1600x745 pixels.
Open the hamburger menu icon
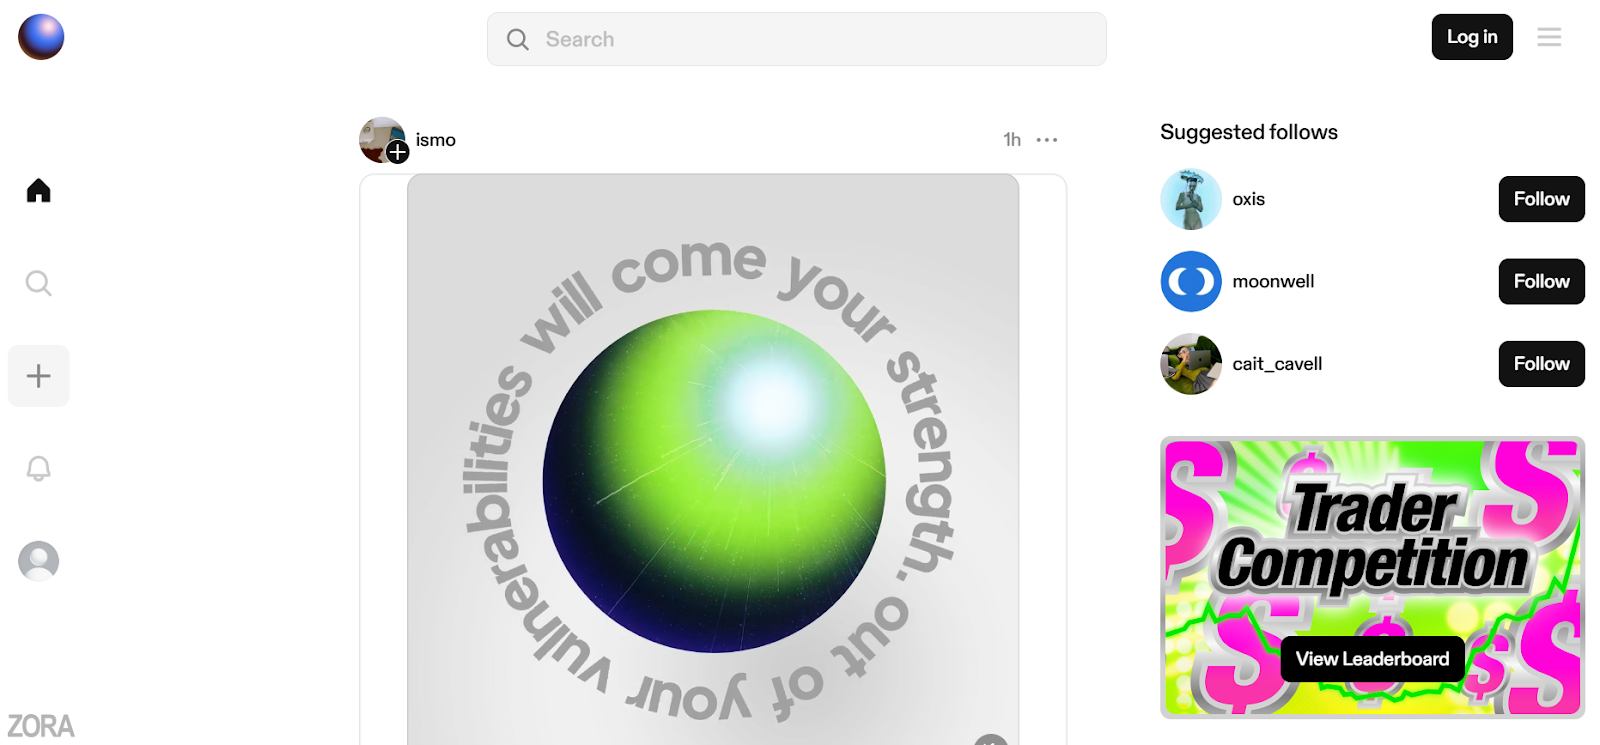1549,38
